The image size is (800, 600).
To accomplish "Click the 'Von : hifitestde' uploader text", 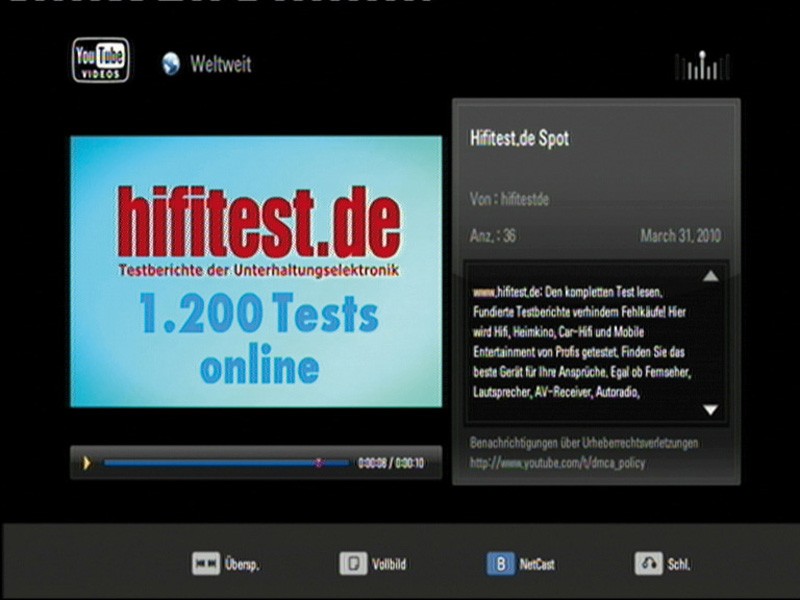I will click(509, 199).
